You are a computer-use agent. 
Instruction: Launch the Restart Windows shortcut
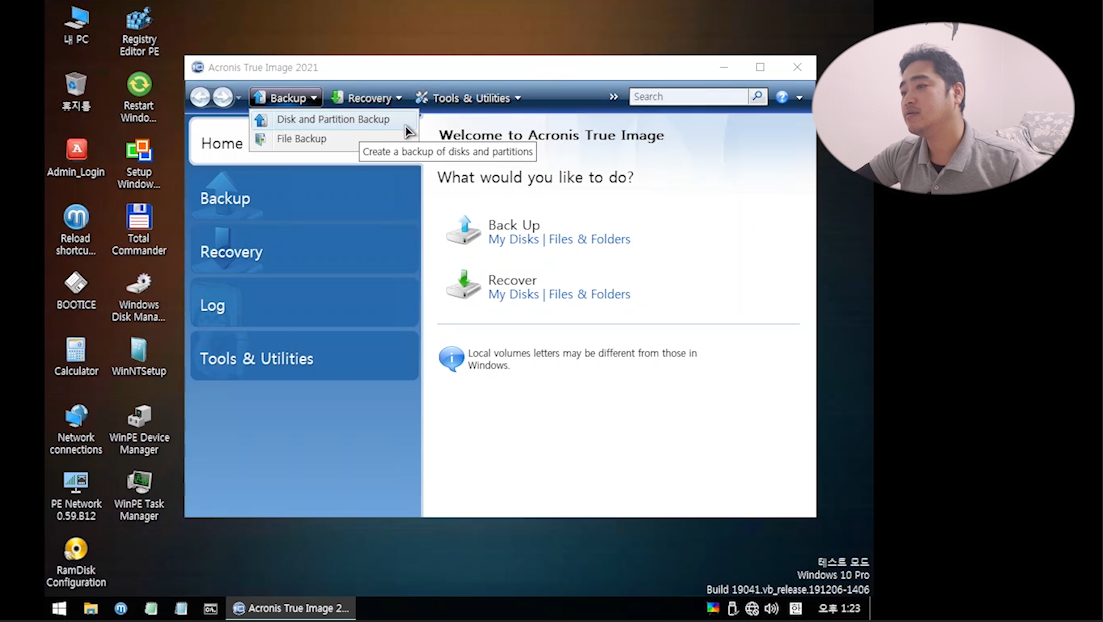[x=139, y=97]
